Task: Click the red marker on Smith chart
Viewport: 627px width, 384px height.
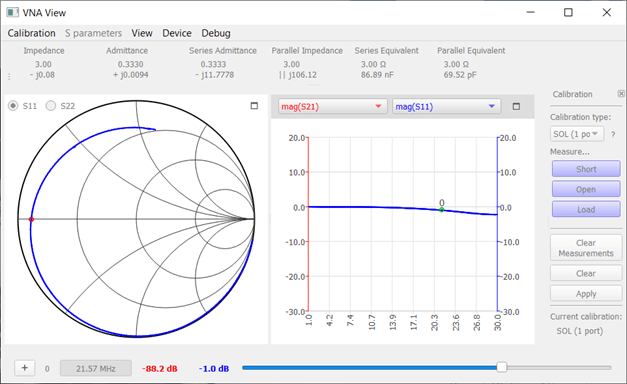Action: [31, 219]
